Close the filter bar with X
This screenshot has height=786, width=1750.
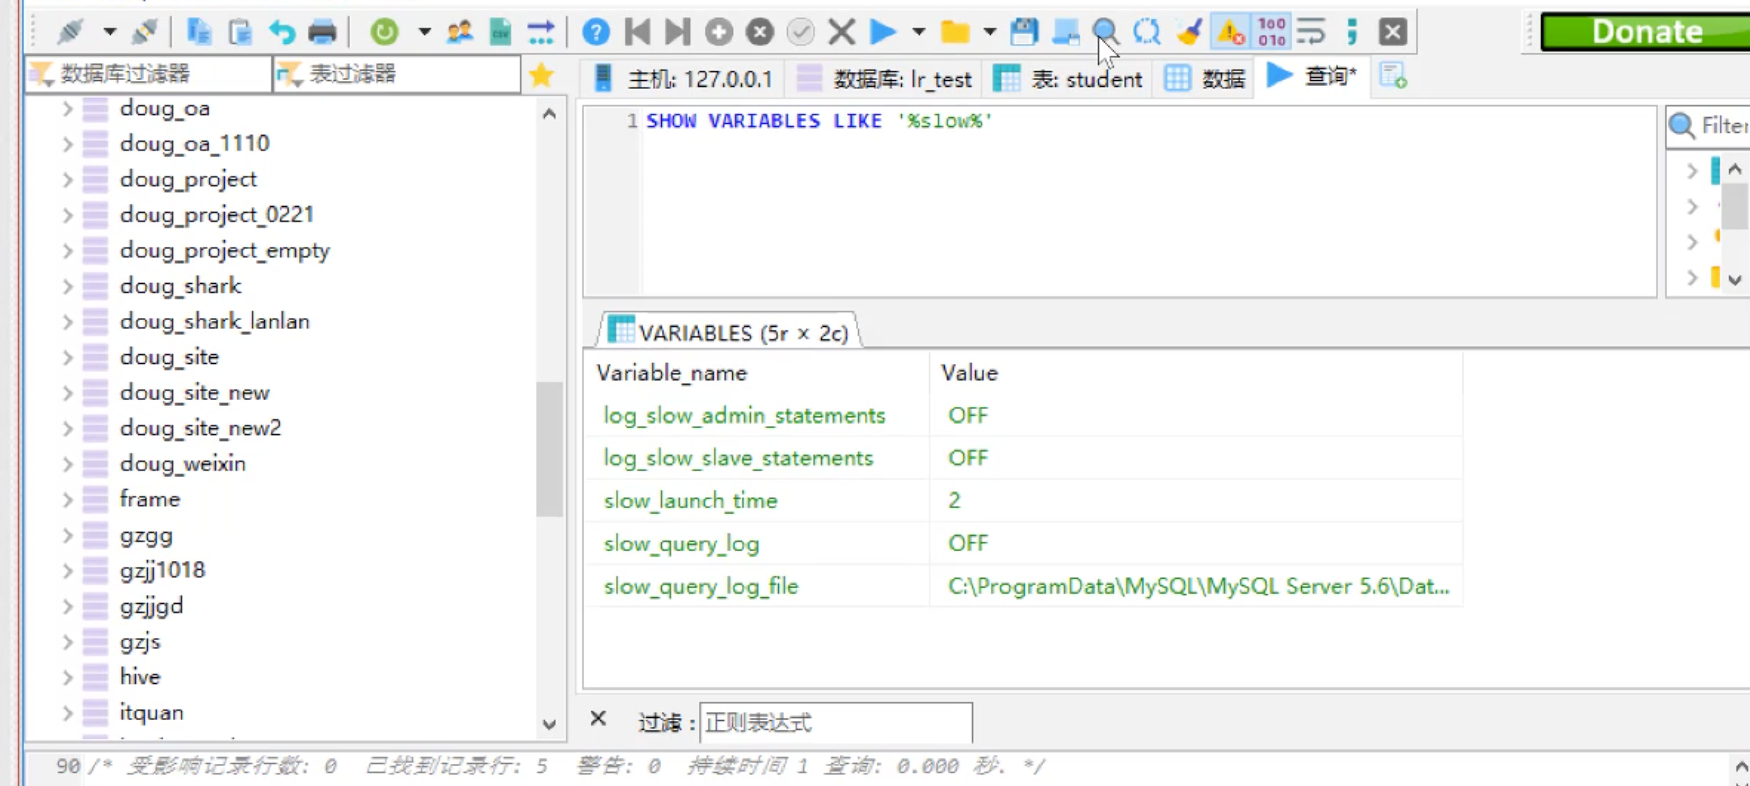pyautogui.click(x=598, y=719)
